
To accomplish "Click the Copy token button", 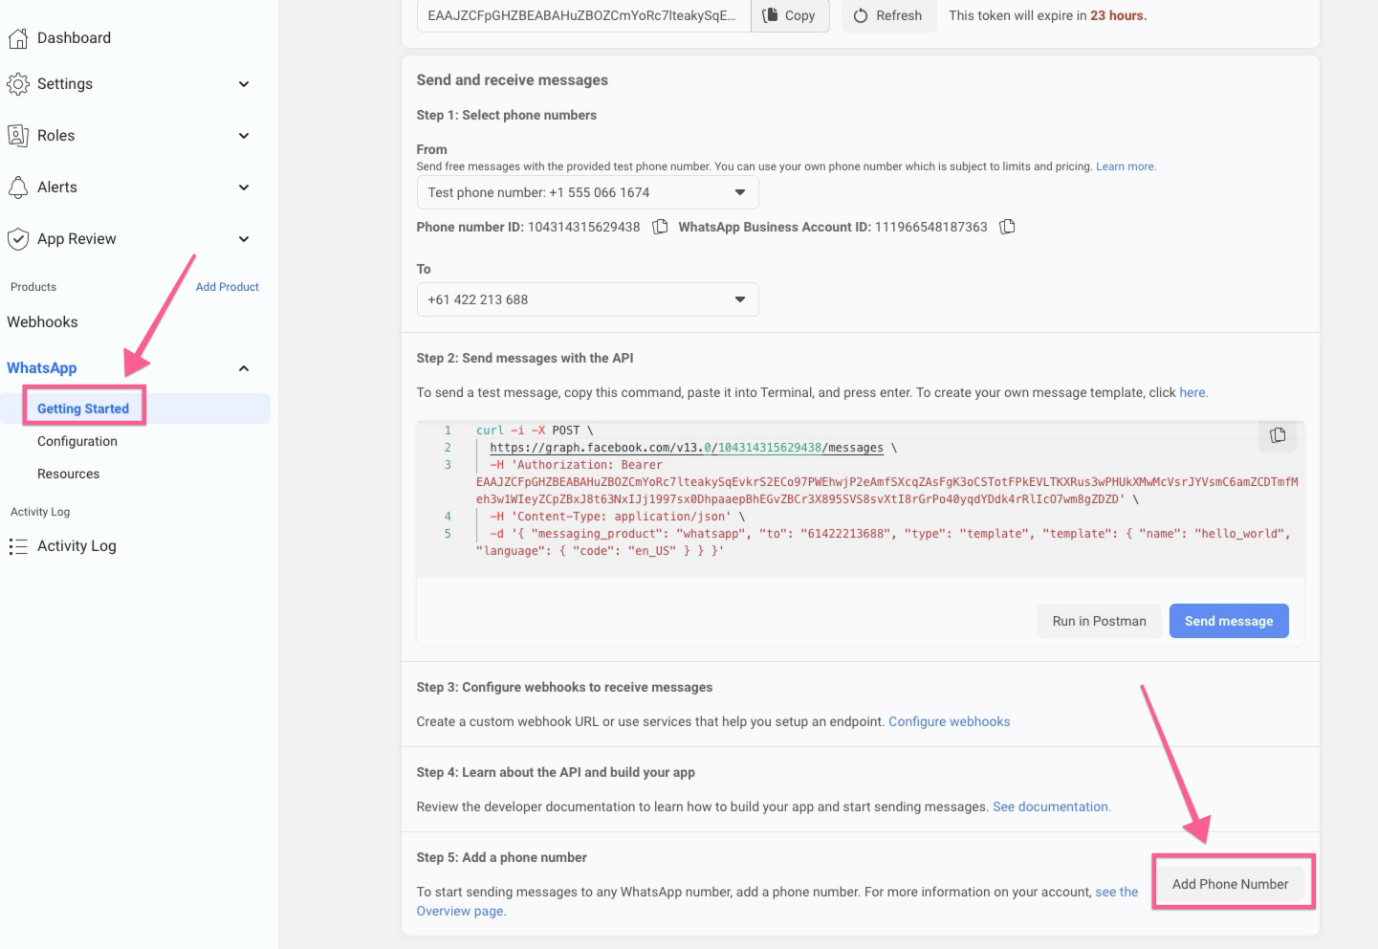I will point(790,15).
